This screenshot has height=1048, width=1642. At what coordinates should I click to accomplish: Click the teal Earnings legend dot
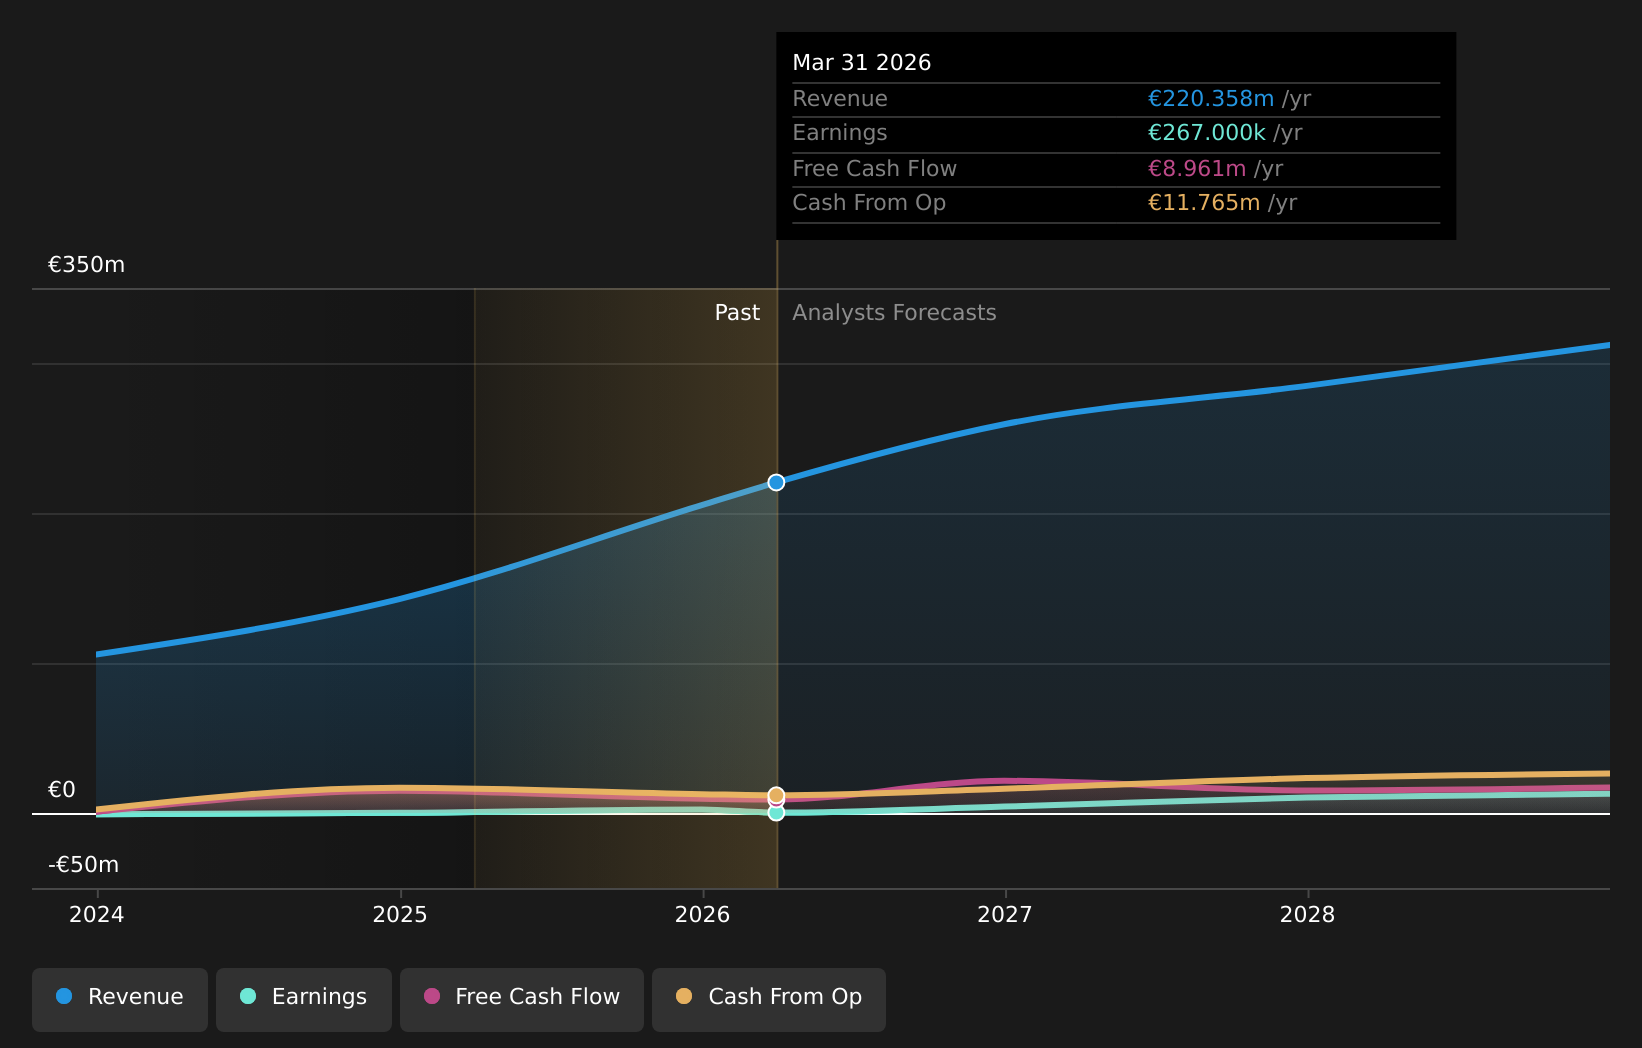248,996
